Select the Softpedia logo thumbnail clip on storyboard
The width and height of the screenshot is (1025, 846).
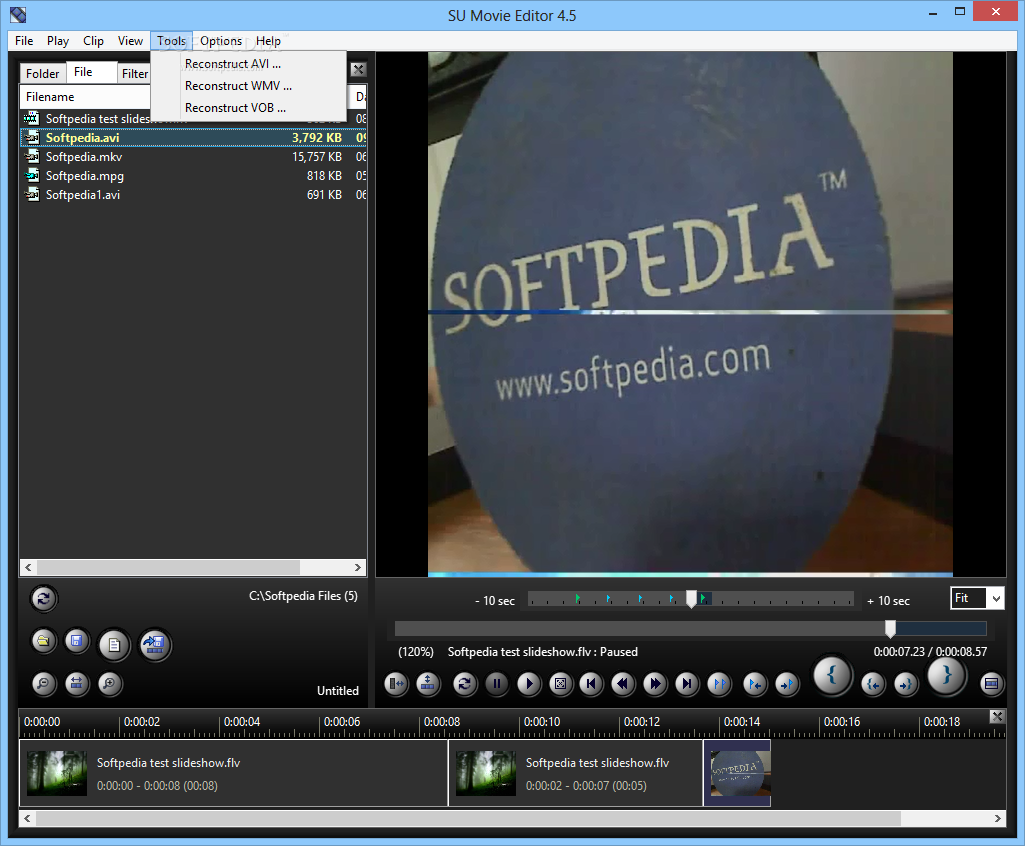737,773
